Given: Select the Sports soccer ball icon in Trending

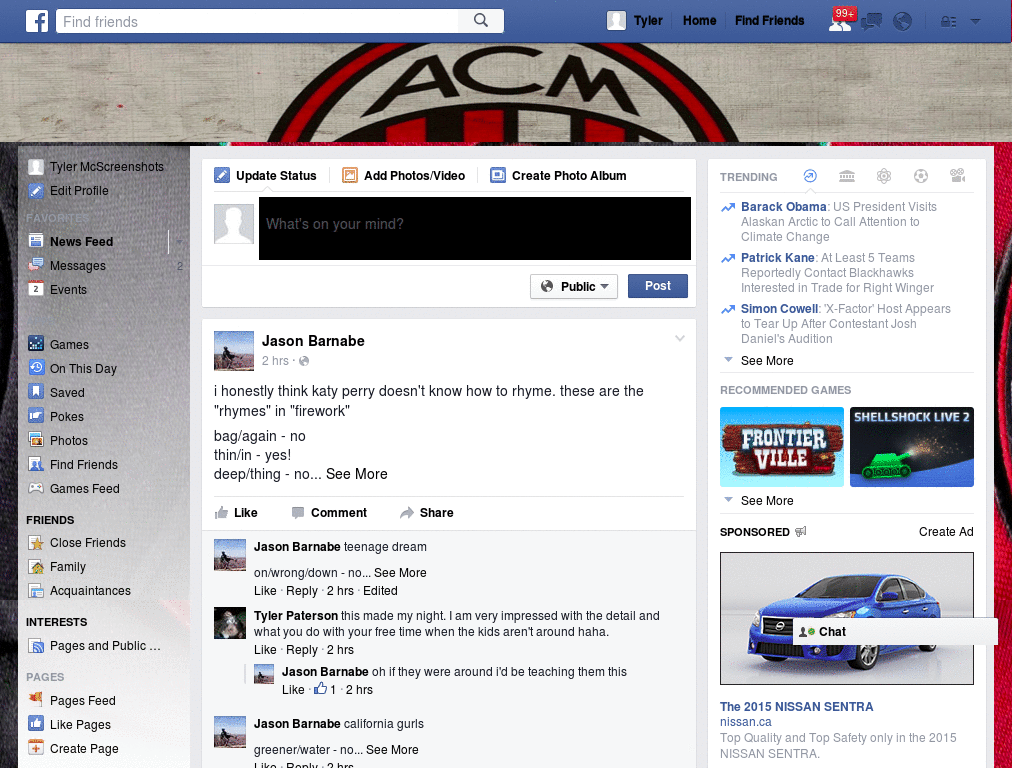Looking at the screenshot, I should [921, 176].
